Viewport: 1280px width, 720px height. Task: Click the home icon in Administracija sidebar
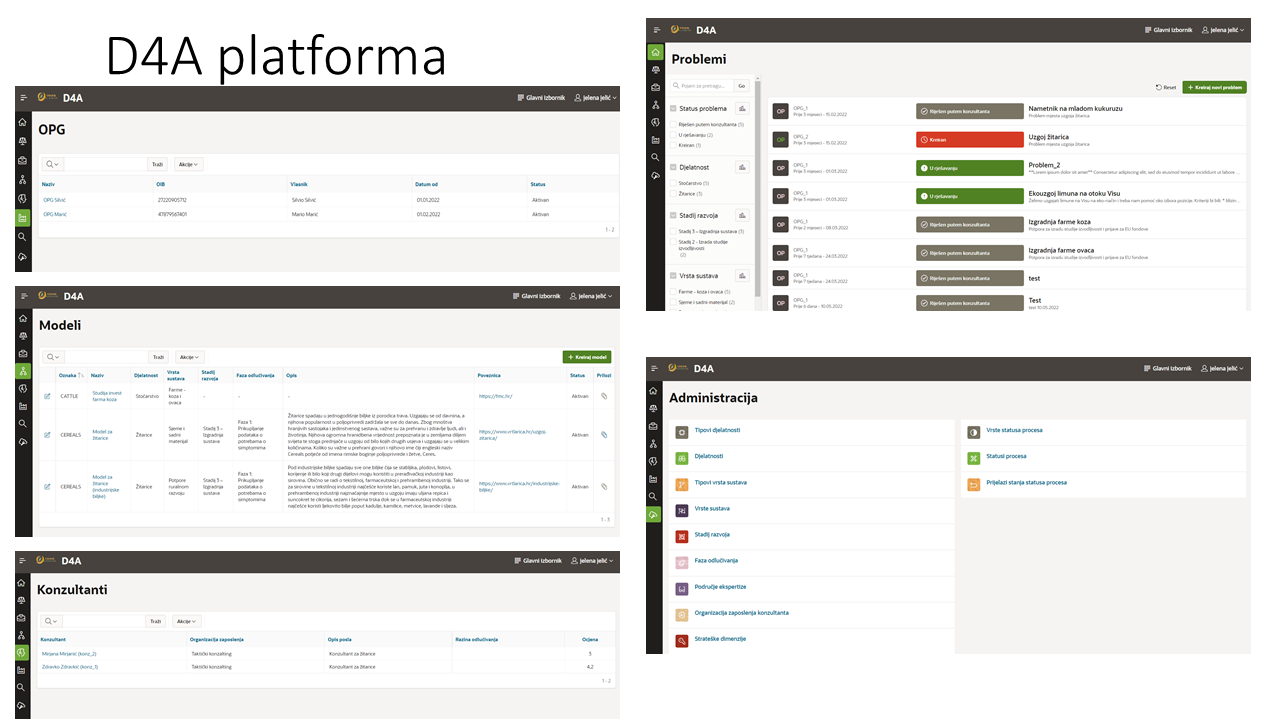653,391
